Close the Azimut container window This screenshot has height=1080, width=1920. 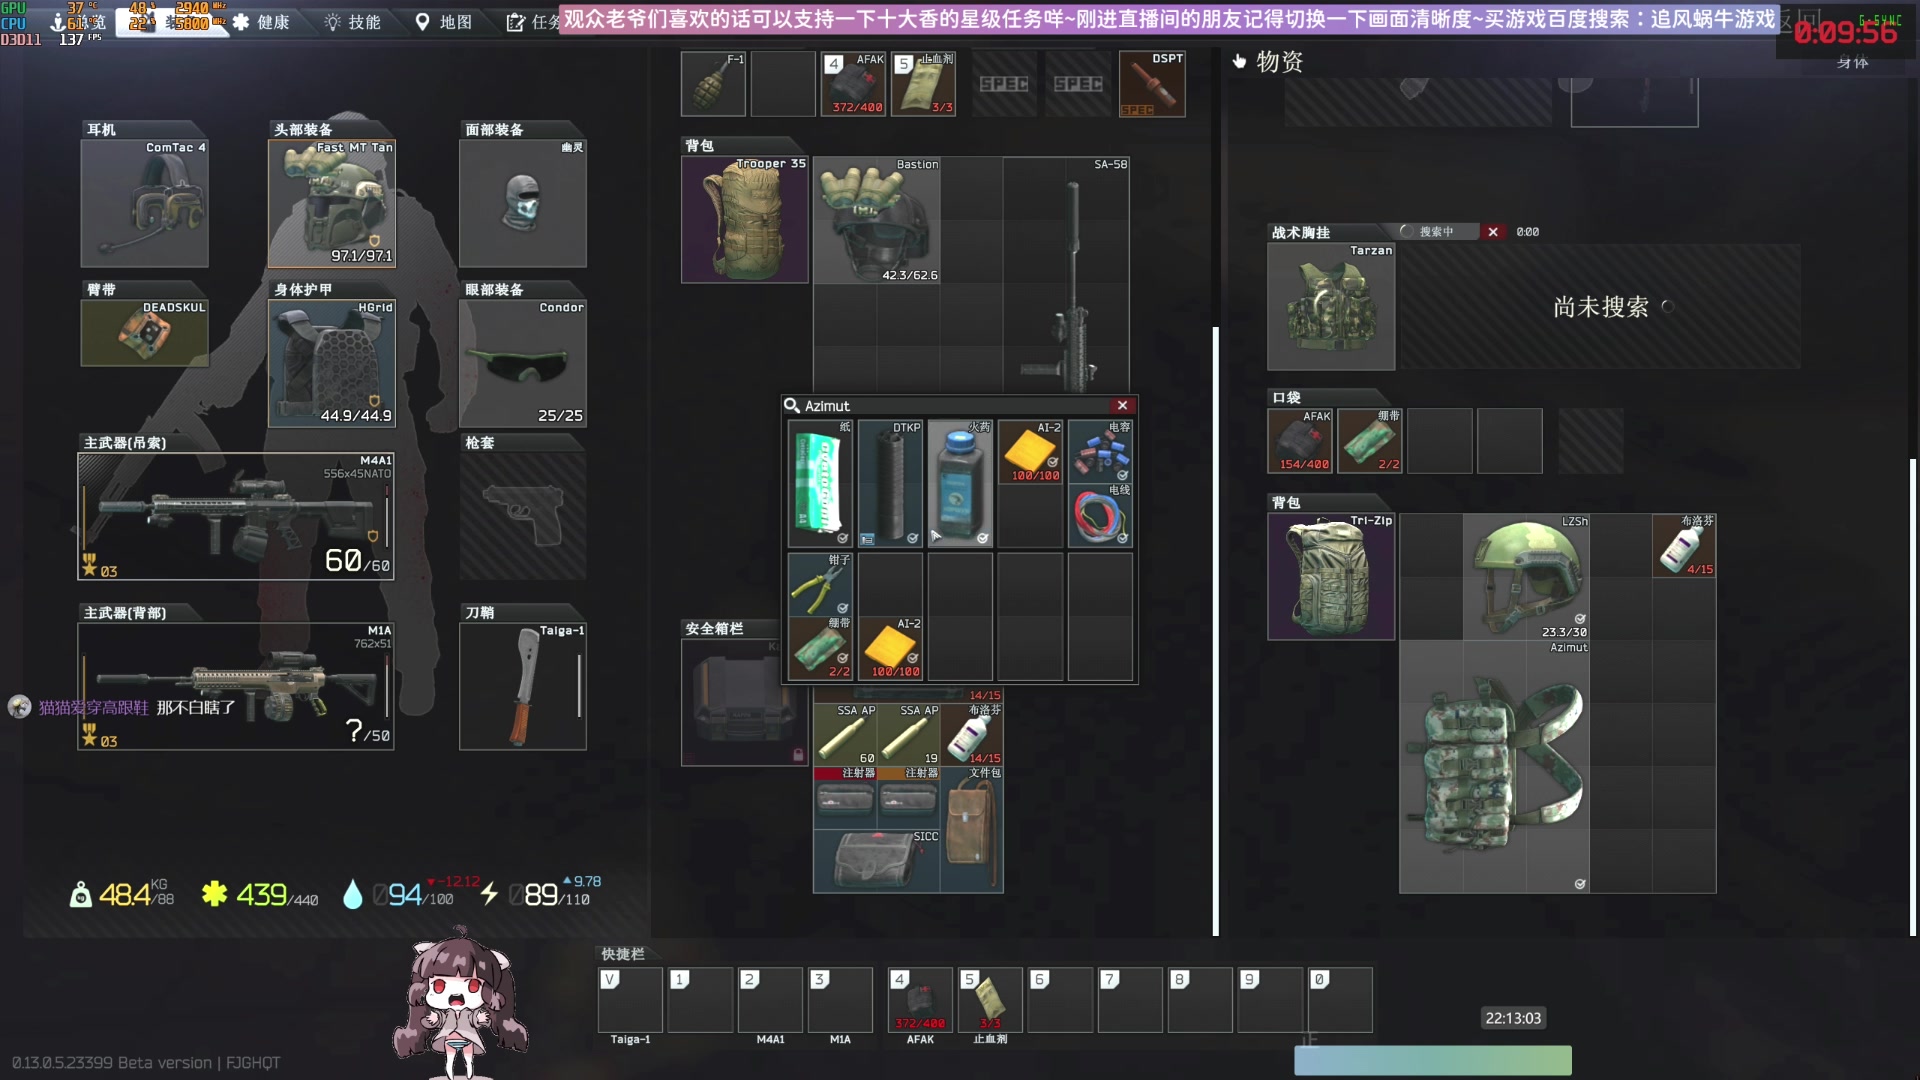tap(1122, 405)
